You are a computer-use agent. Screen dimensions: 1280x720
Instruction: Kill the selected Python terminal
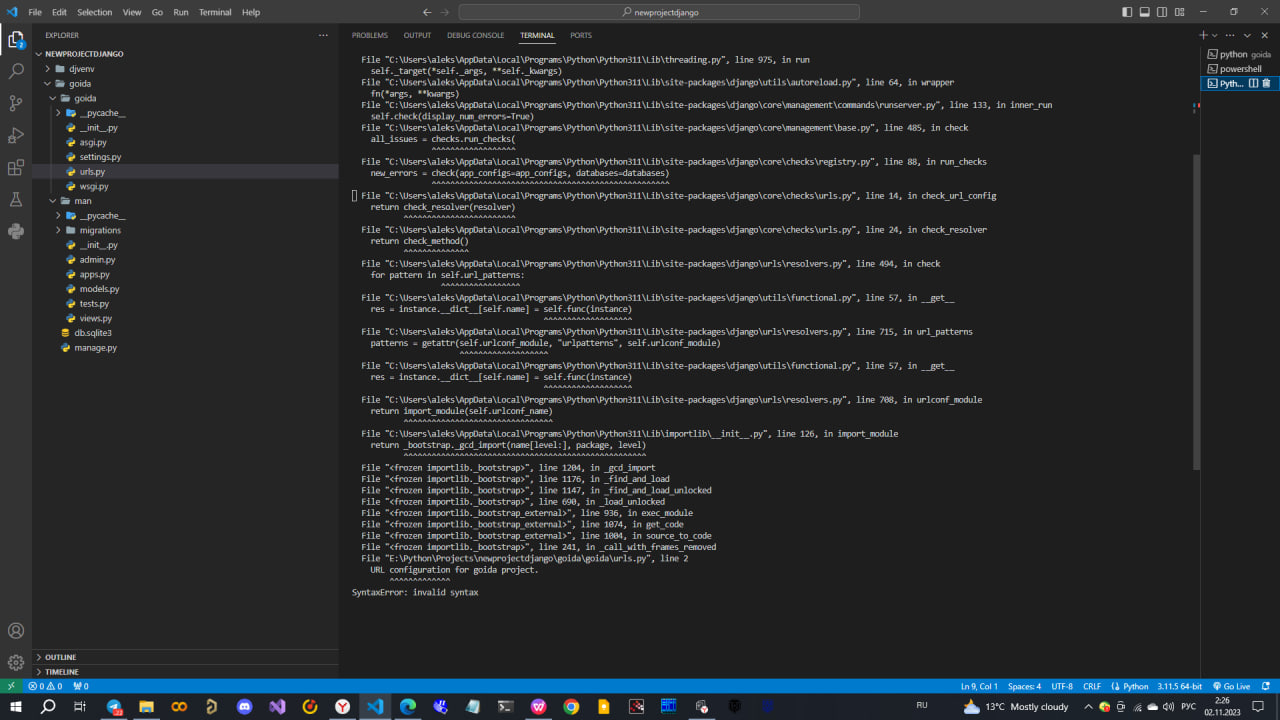pyautogui.click(x=1266, y=84)
